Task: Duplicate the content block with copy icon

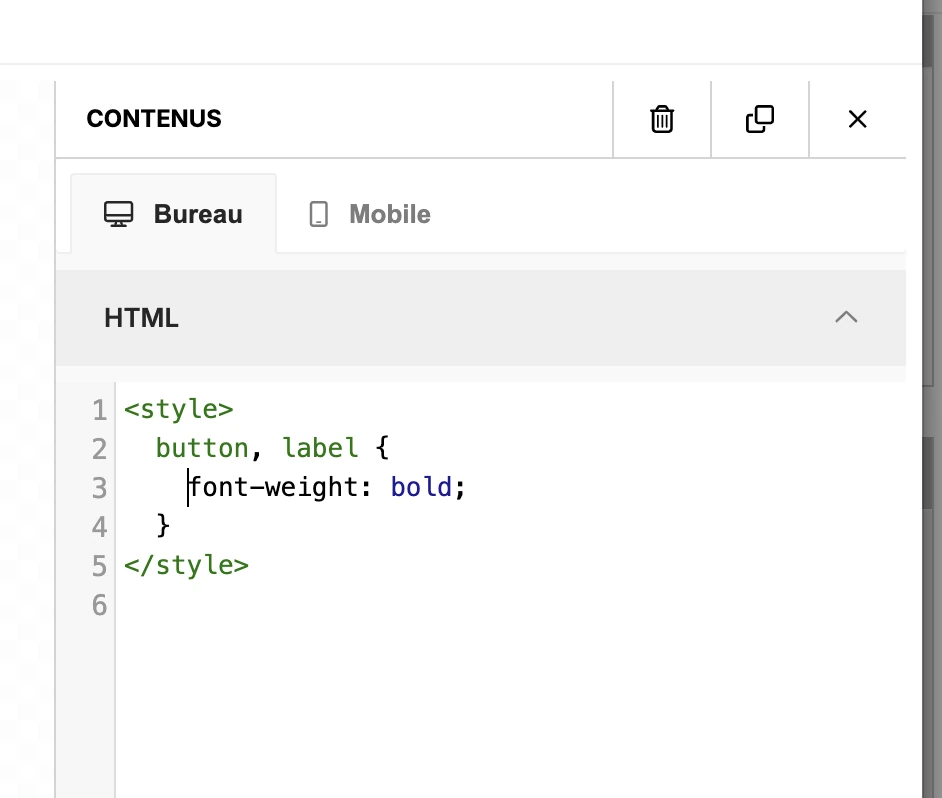Action: 760,119
